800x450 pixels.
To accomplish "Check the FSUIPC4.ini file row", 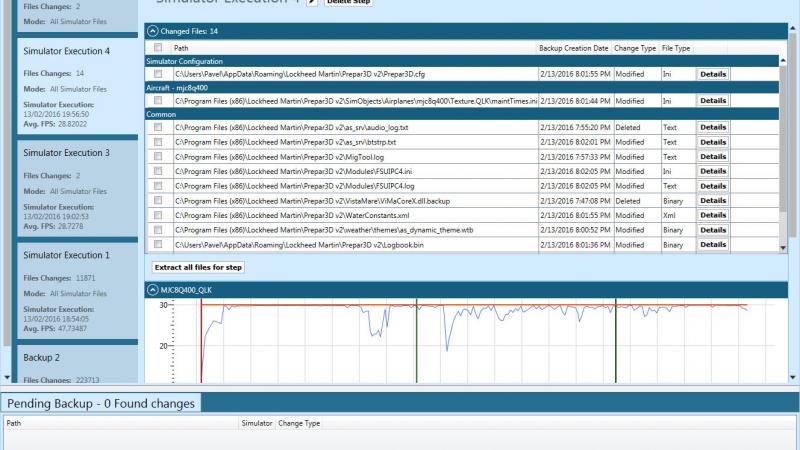I will (x=158, y=171).
